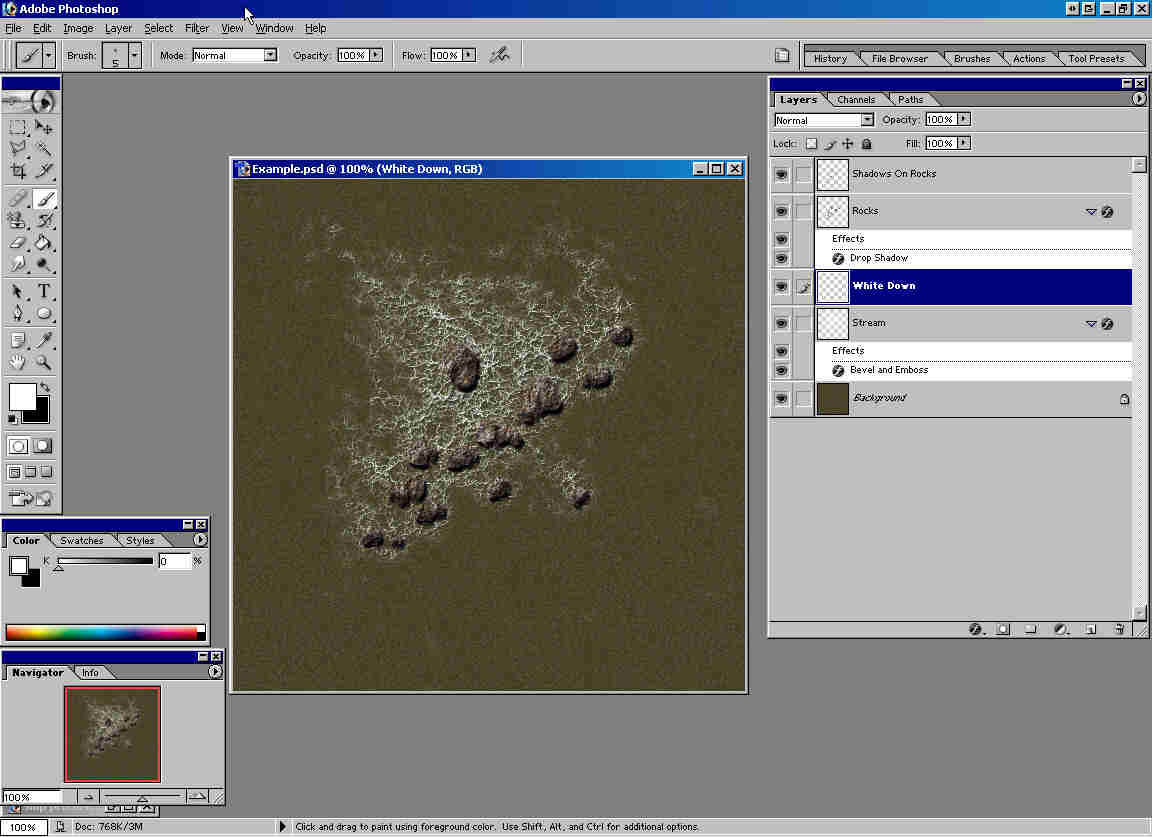The image size is (1152, 837).
Task: Select the Crop tool in the toolbox
Action: pyautogui.click(x=18, y=171)
